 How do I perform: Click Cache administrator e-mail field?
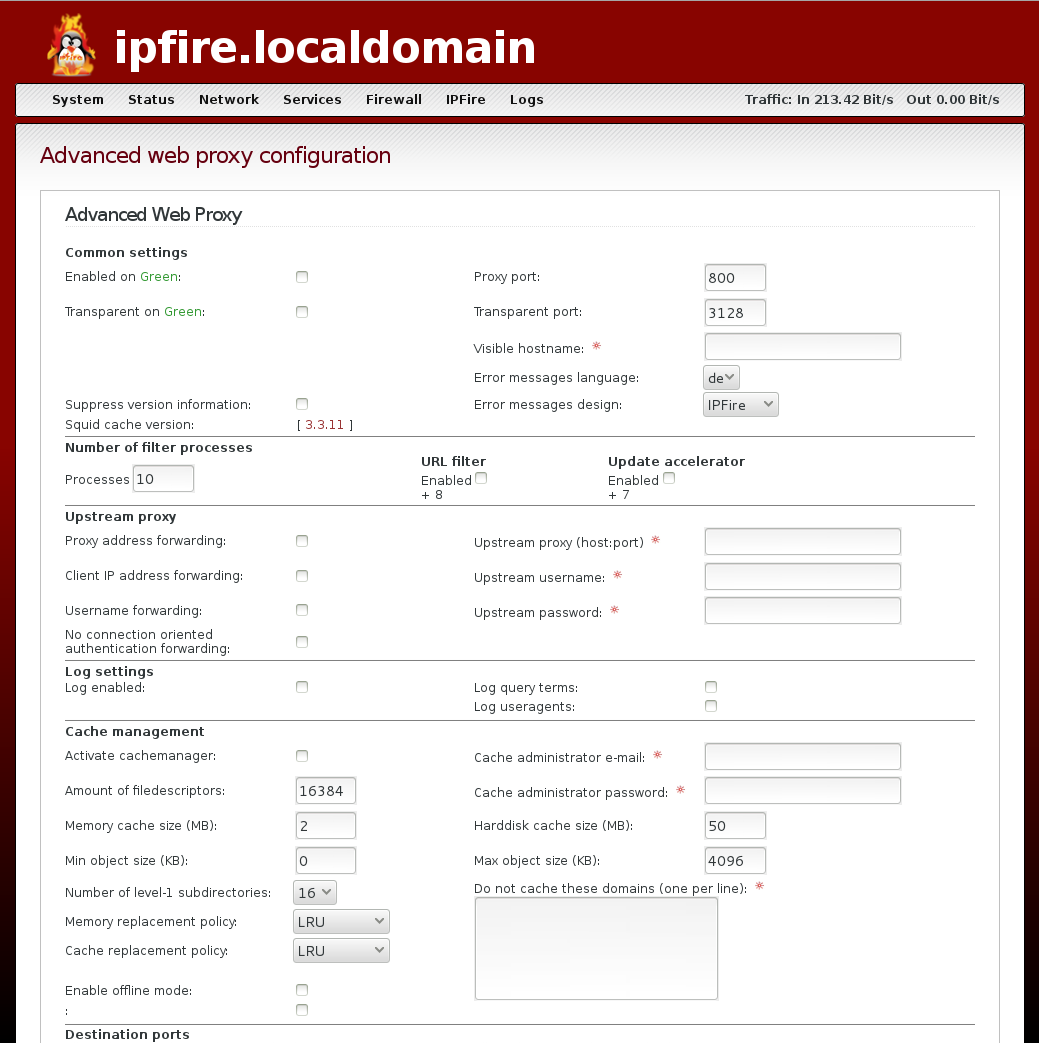[803, 757]
